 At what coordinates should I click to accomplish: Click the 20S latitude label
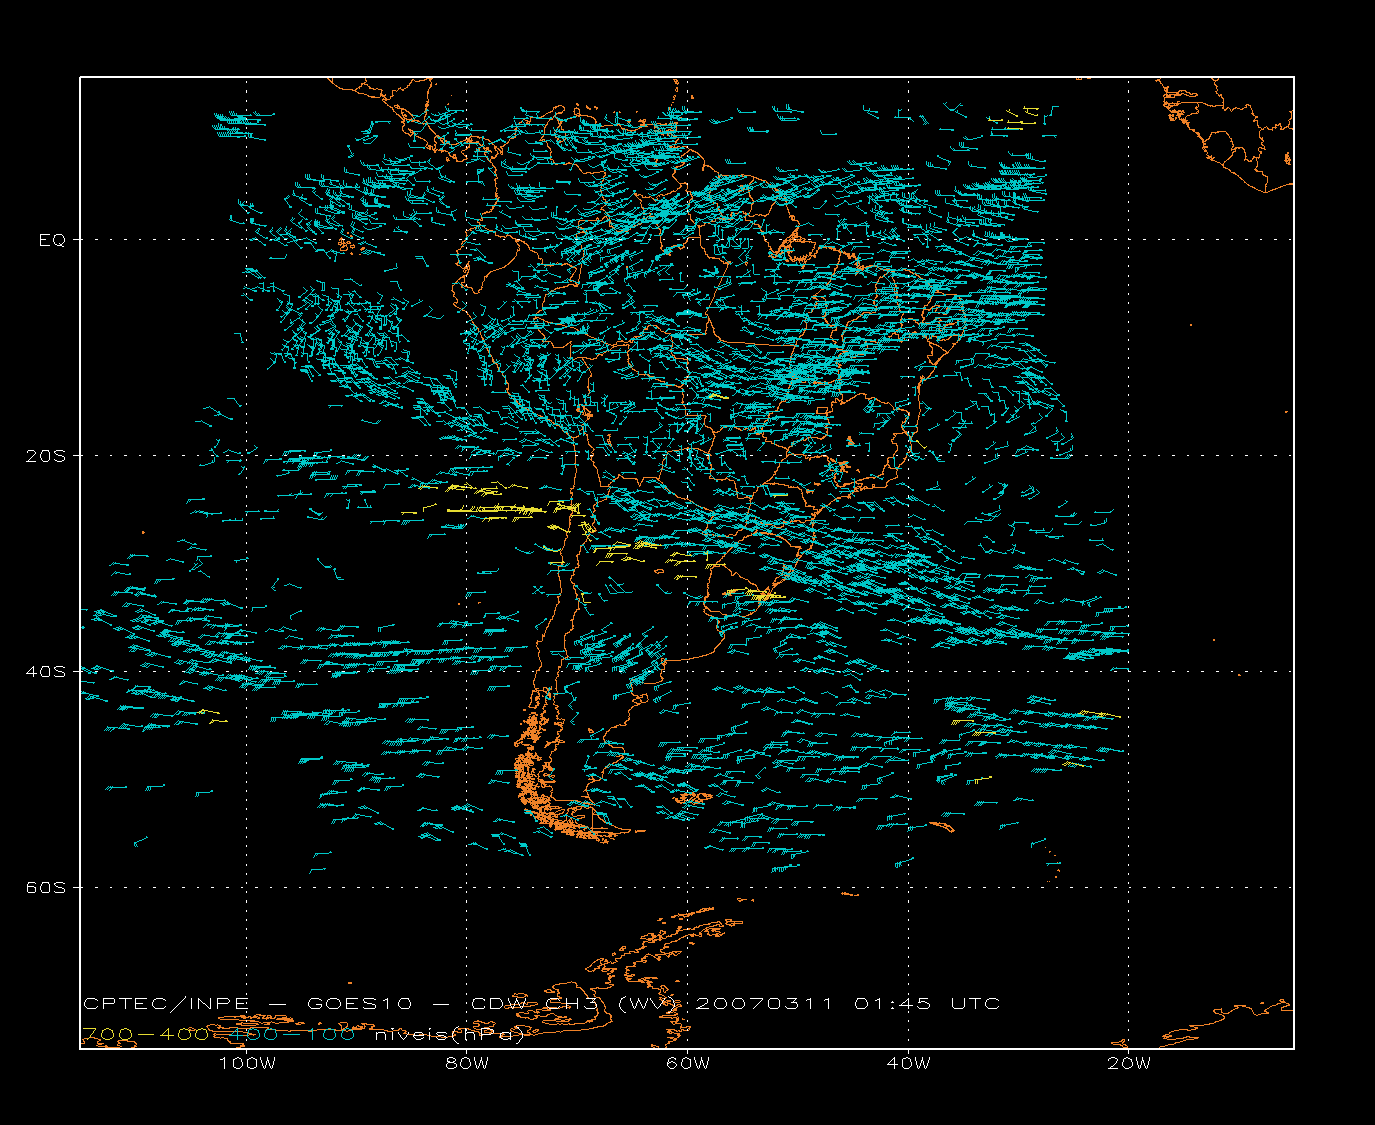45,456
